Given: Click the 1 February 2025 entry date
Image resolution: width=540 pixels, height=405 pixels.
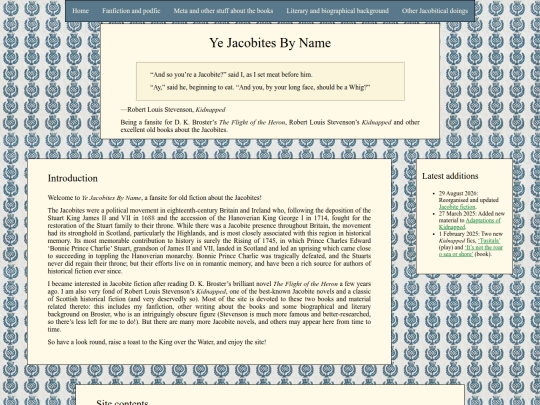Looking at the screenshot, I should [x=456, y=233].
